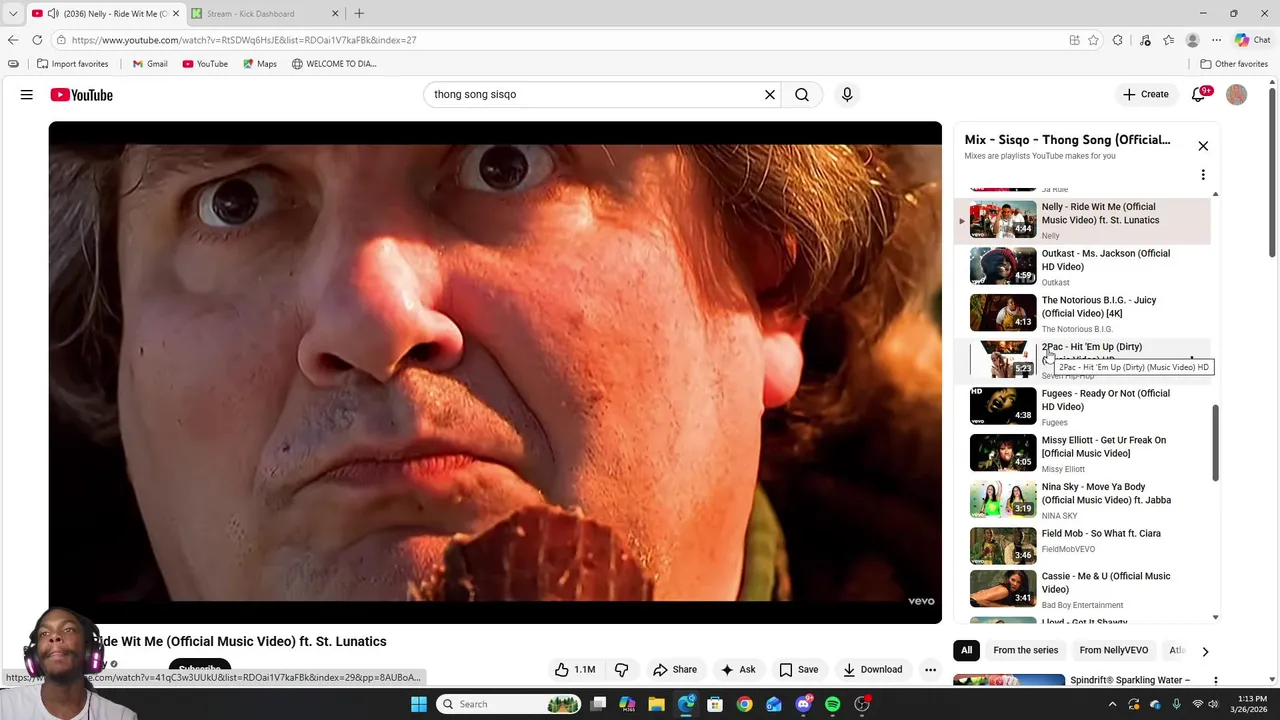Play Field Mob - So What ft. Ciara
The width and height of the screenshot is (1280, 720).
click(x=1082, y=545)
